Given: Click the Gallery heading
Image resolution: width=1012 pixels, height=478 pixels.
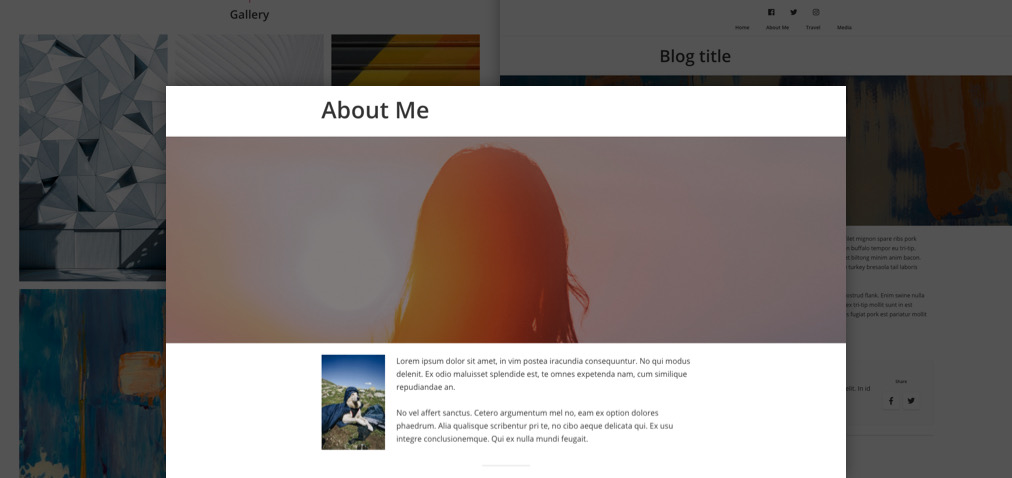Looking at the screenshot, I should [x=249, y=14].
